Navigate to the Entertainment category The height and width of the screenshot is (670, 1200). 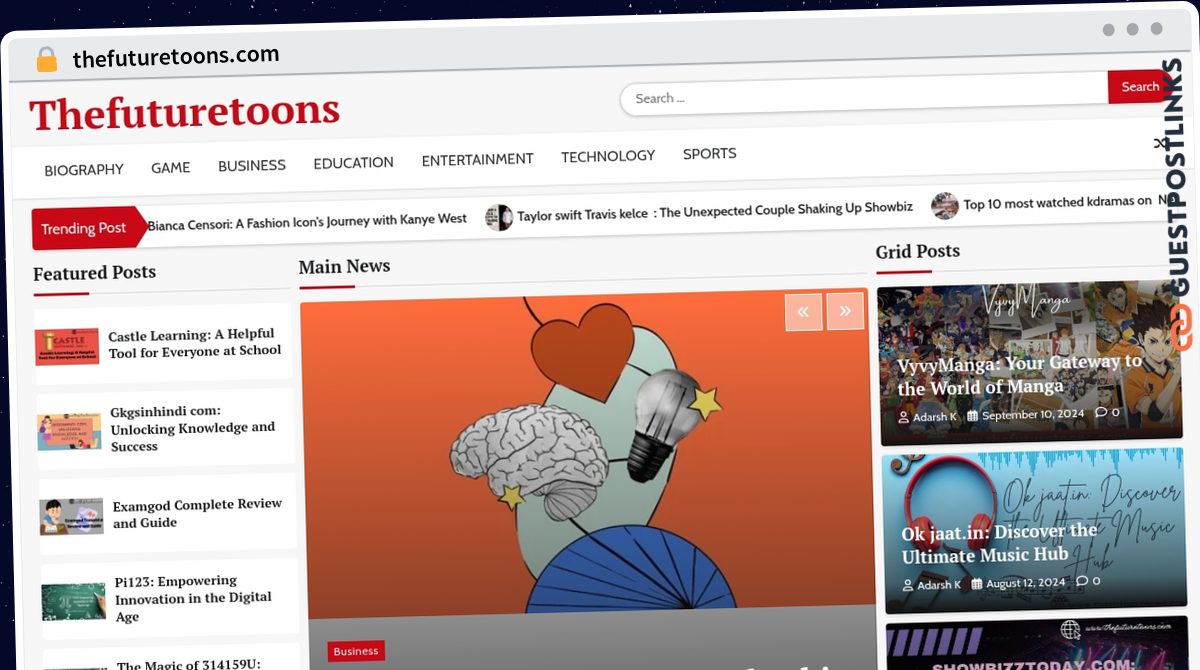pyautogui.click(x=477, y=159)
